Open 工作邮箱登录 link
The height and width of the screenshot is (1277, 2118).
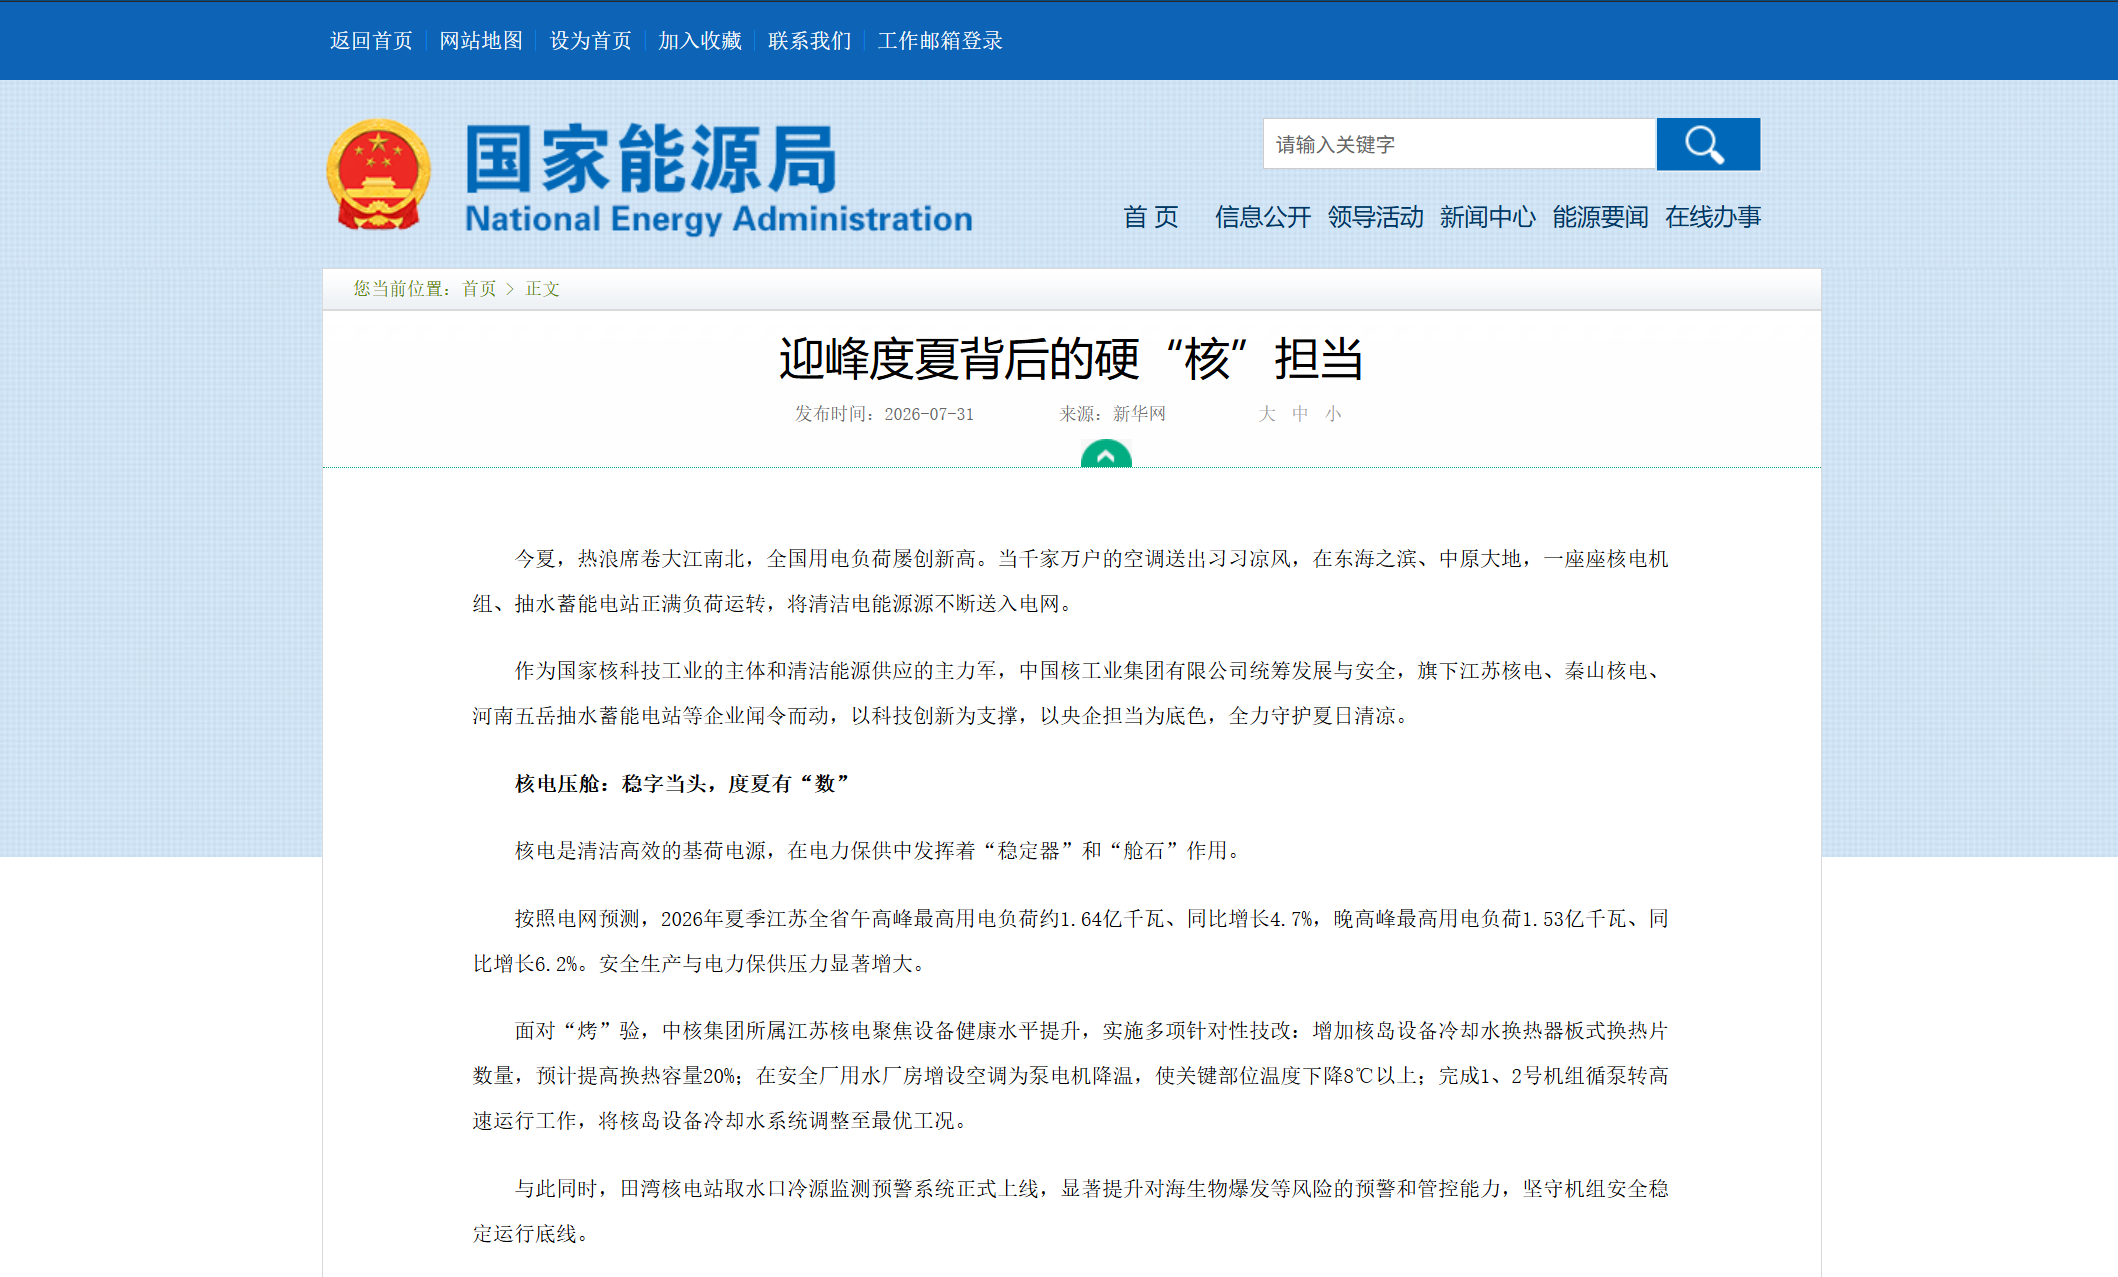click(x=940, y=41)
